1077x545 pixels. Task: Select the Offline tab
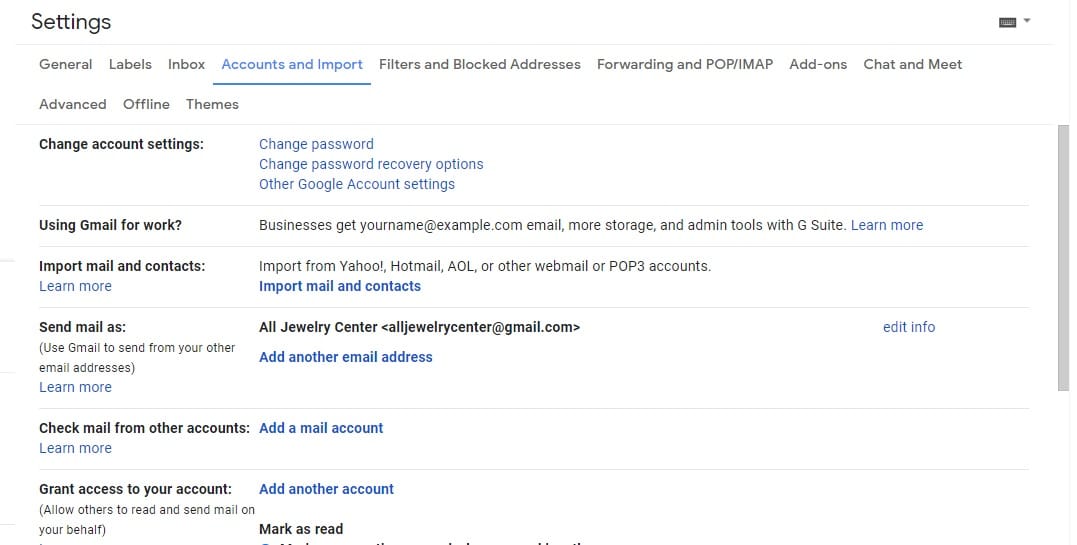(146, 104)
